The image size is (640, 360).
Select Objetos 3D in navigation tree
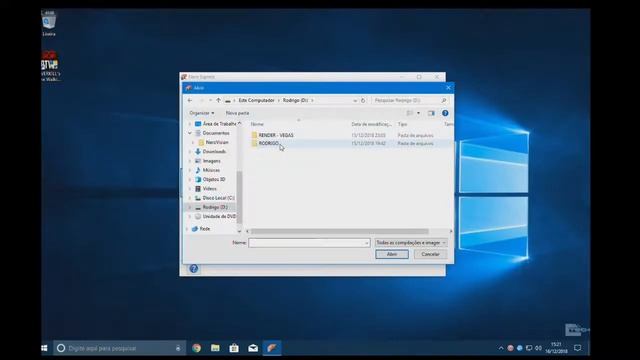[214, 179]
